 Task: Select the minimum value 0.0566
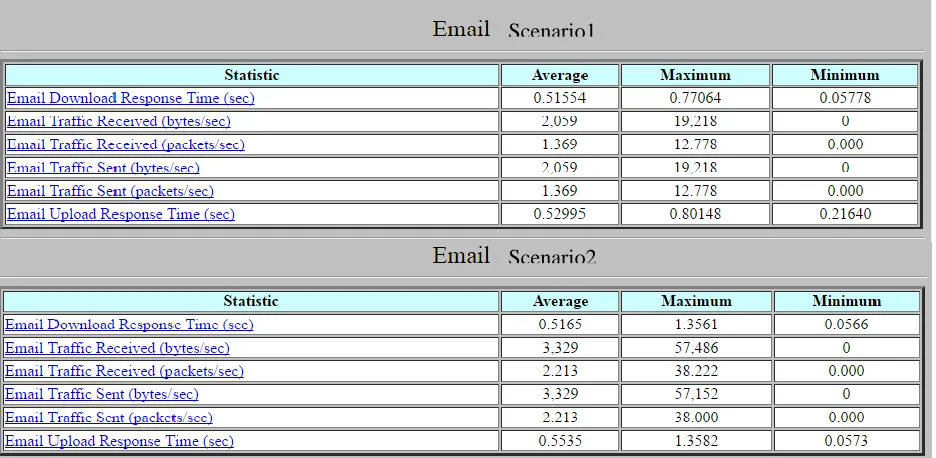[x=846, y=325]
